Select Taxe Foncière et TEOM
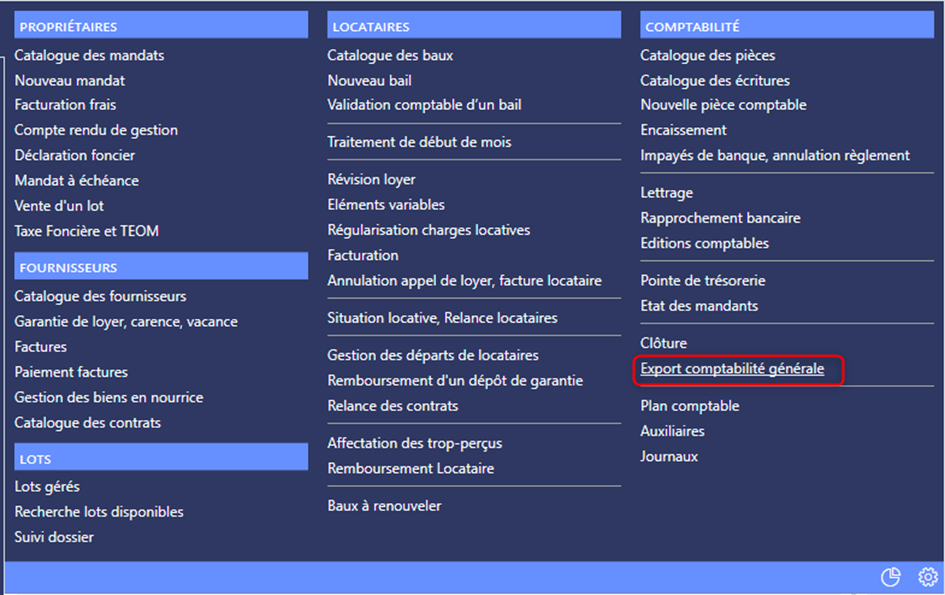This screenshot has height=595, width=945. click(86, 231)
